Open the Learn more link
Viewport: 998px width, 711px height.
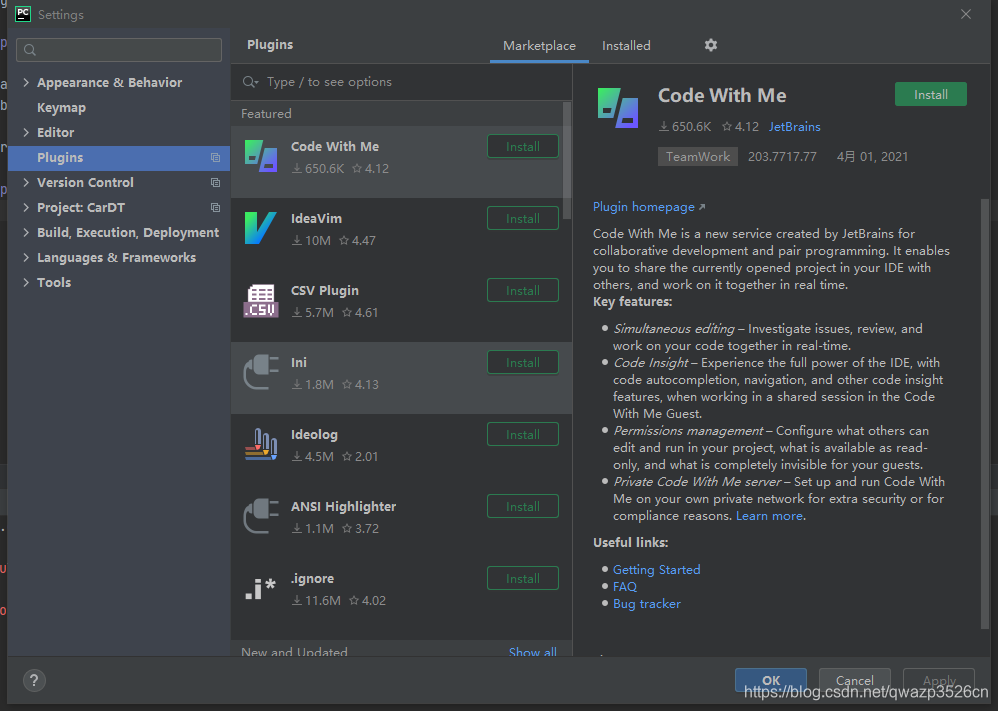tap(769, 516)
